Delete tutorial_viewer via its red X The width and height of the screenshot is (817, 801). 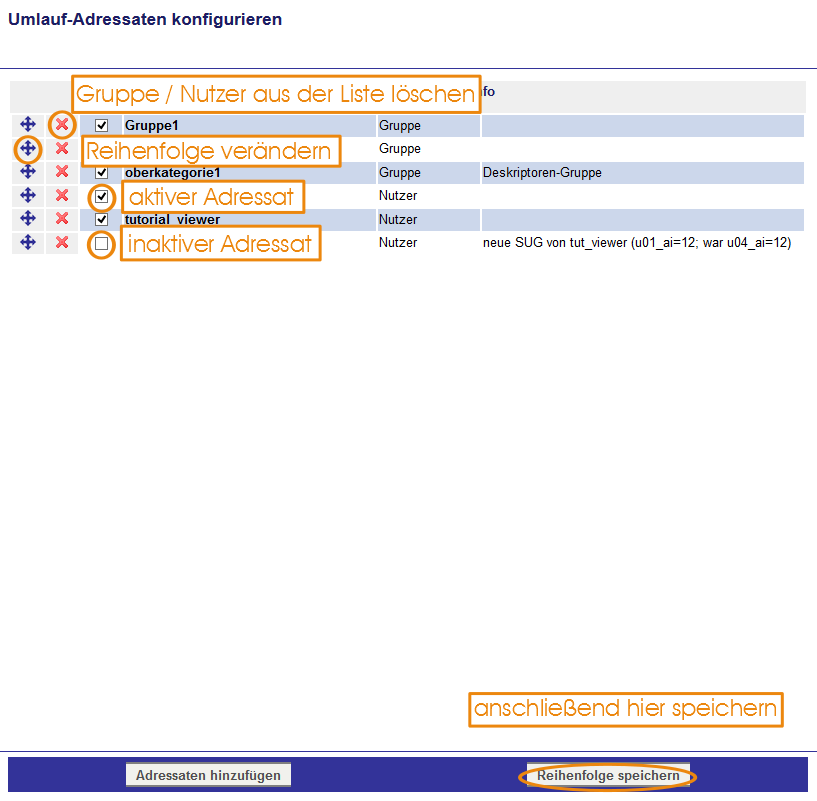62,218
